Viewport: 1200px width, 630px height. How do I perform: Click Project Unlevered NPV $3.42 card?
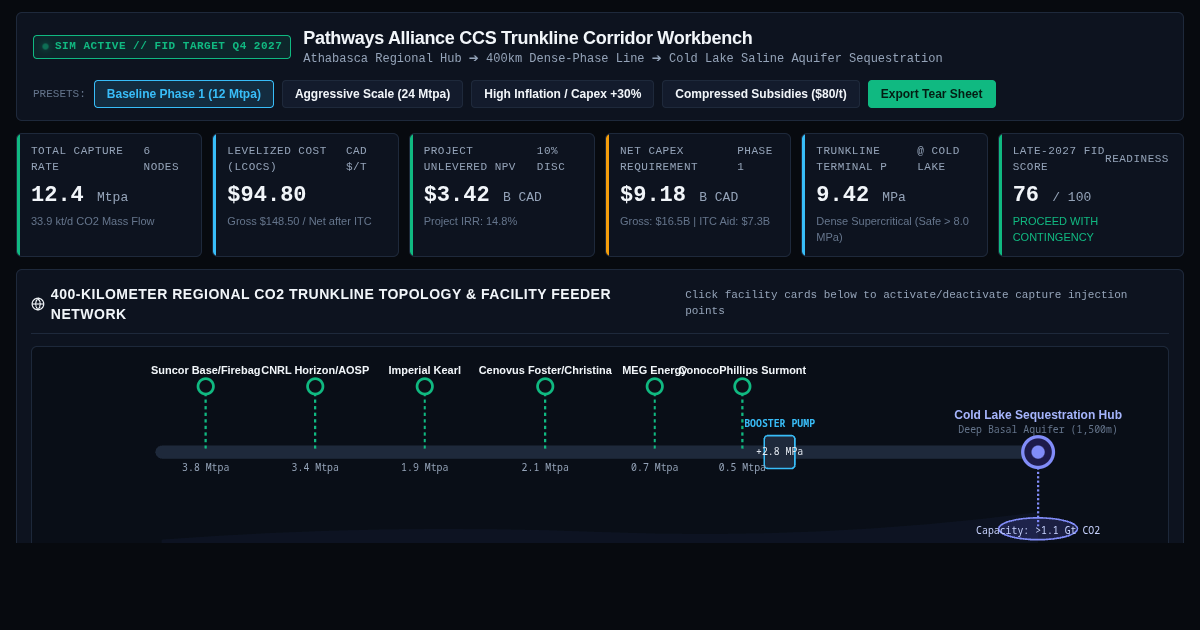pos(502,195)
